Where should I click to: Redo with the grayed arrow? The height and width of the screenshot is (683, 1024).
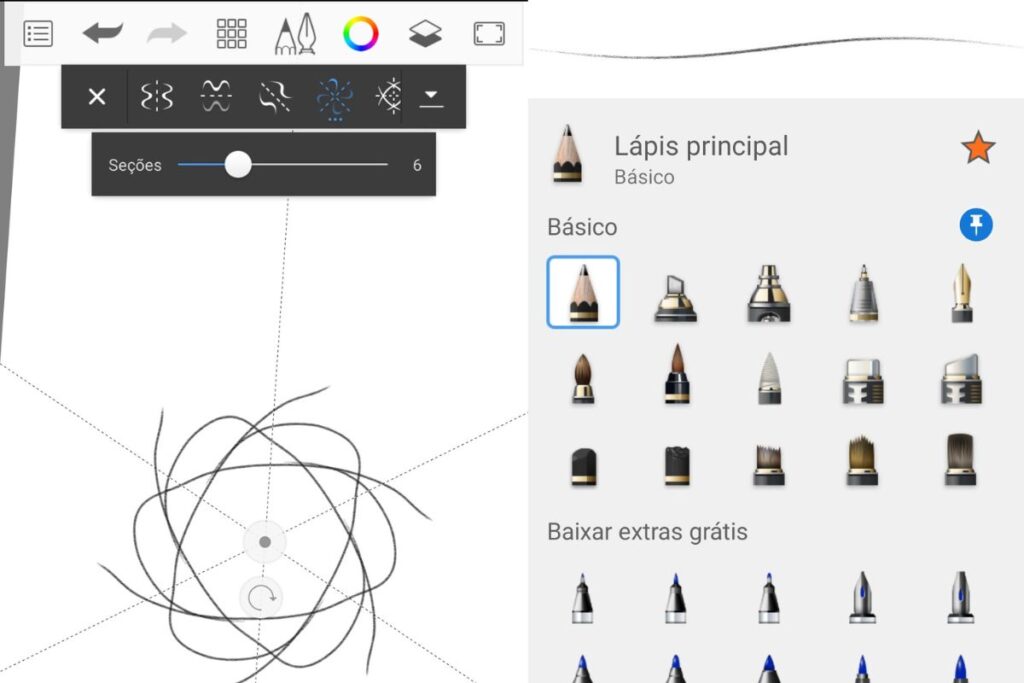(167, 33)
